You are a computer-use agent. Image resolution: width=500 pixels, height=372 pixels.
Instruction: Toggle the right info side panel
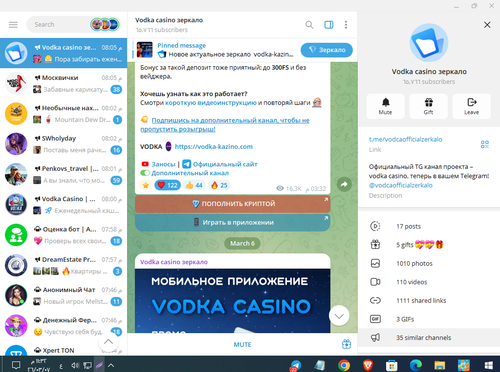(329, 25)
